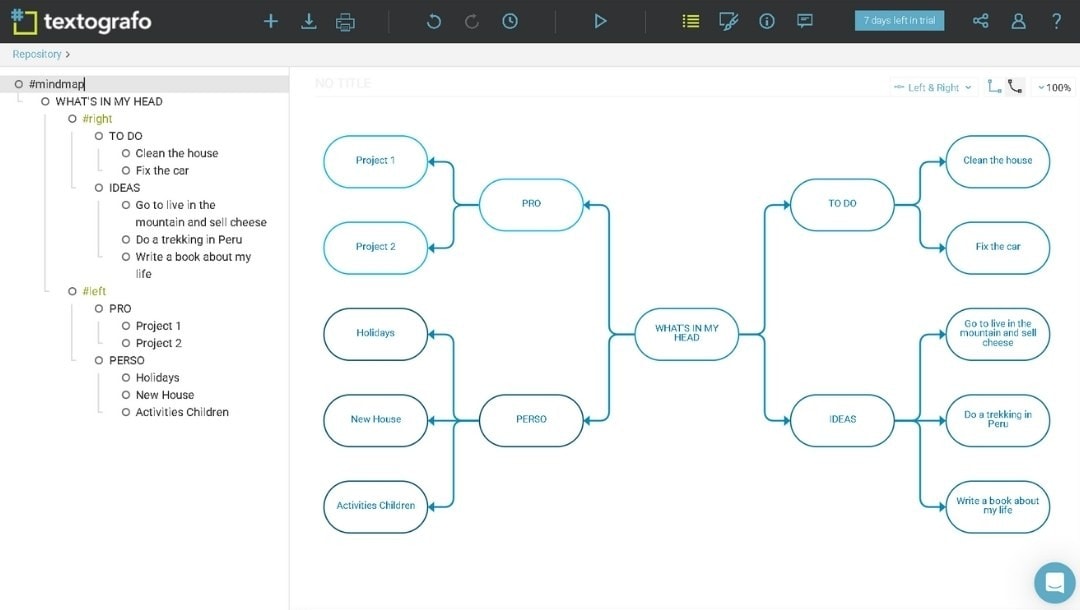Open the Left & Right layout dropdown
1080x610 pixels.
pyautogui.click(x=930, y=87)
